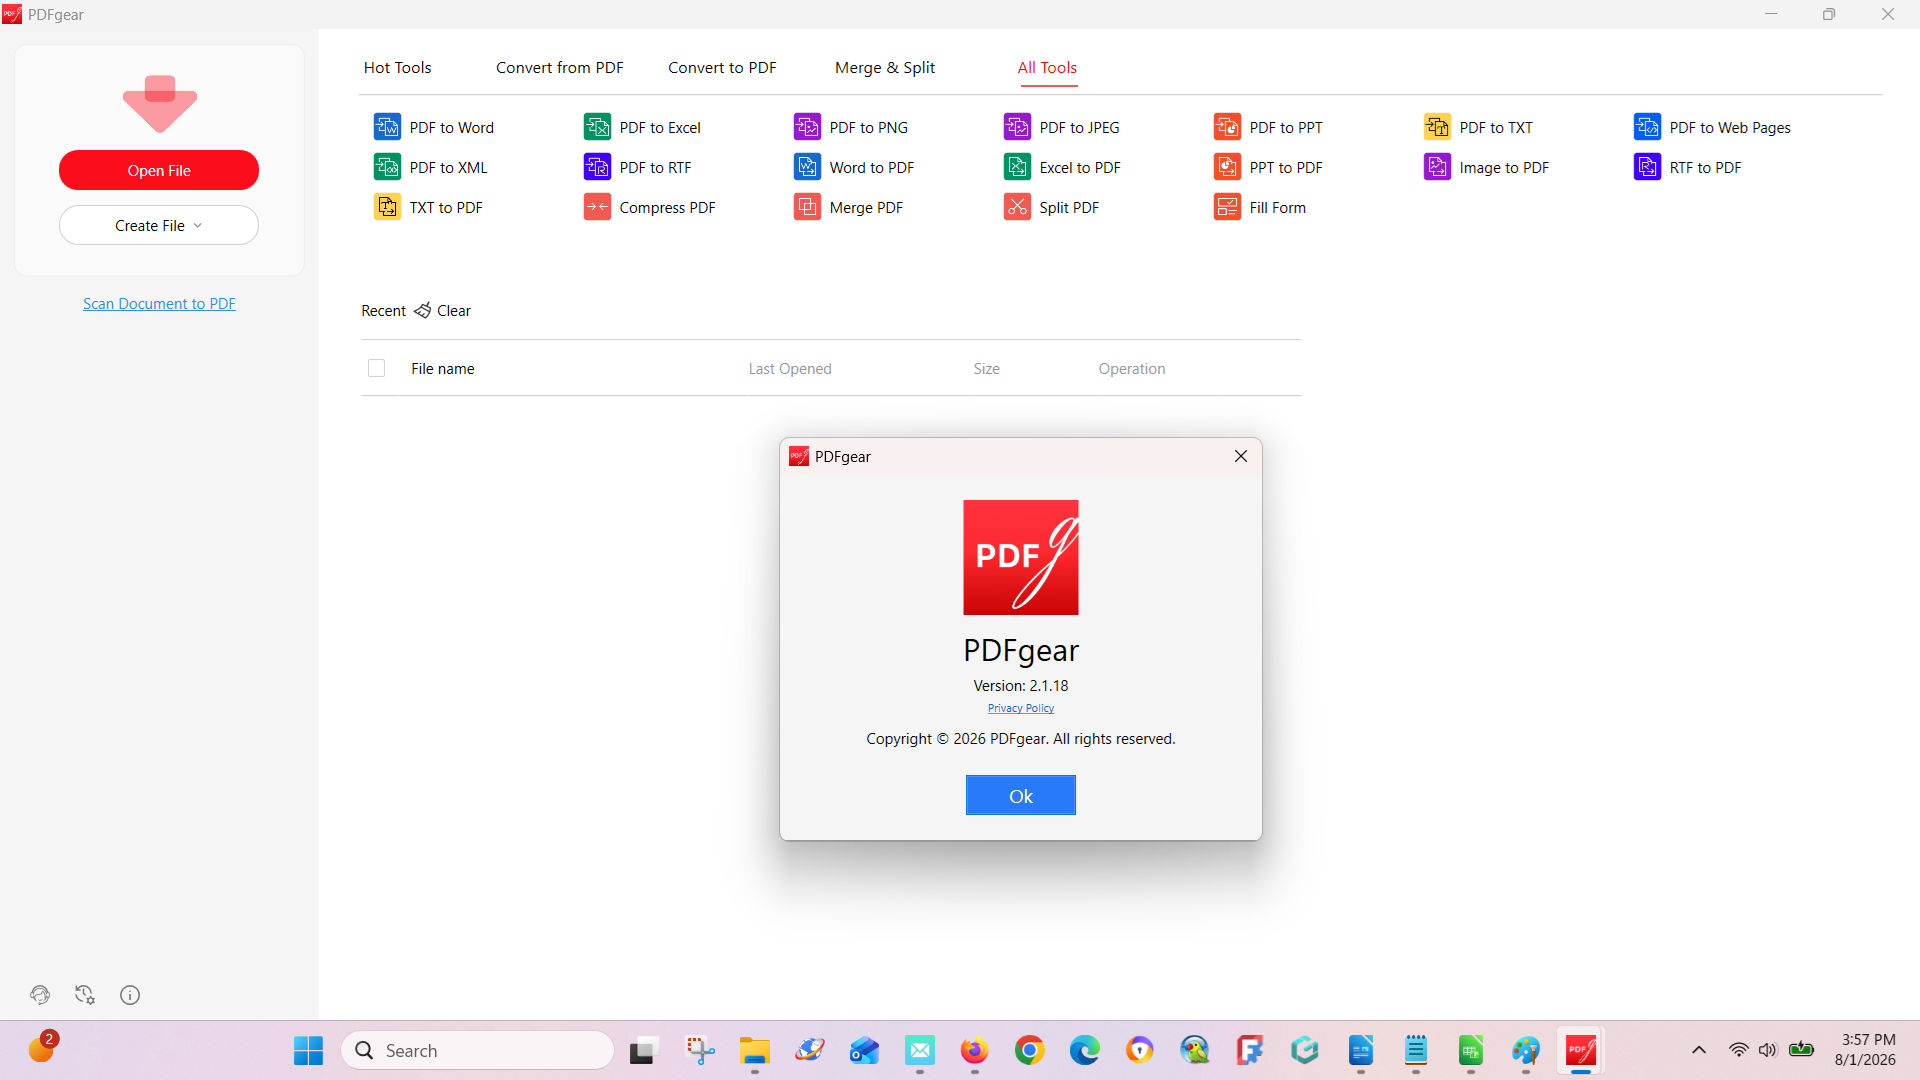Select the Split PDF icon
The width and height of the screenshot is (1920, 1080).
(1017, 207)
